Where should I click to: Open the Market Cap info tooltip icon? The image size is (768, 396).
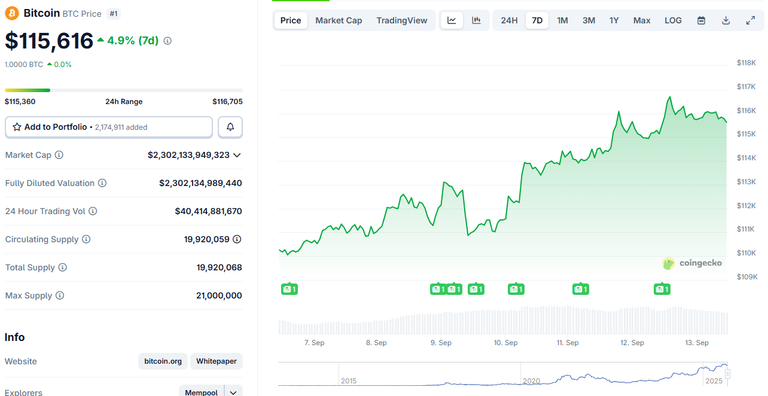point(59,155)
